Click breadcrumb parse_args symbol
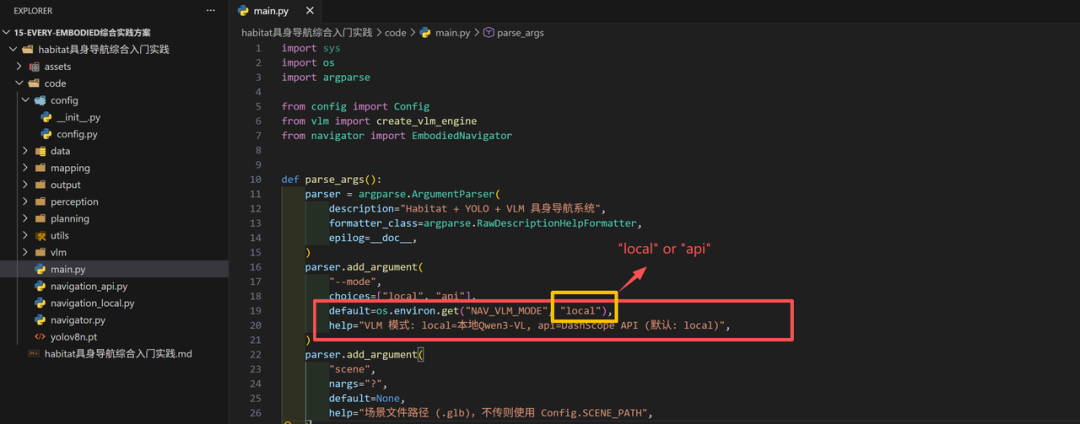The width and height of the screenshot is (1080, 424). (521, 32)
